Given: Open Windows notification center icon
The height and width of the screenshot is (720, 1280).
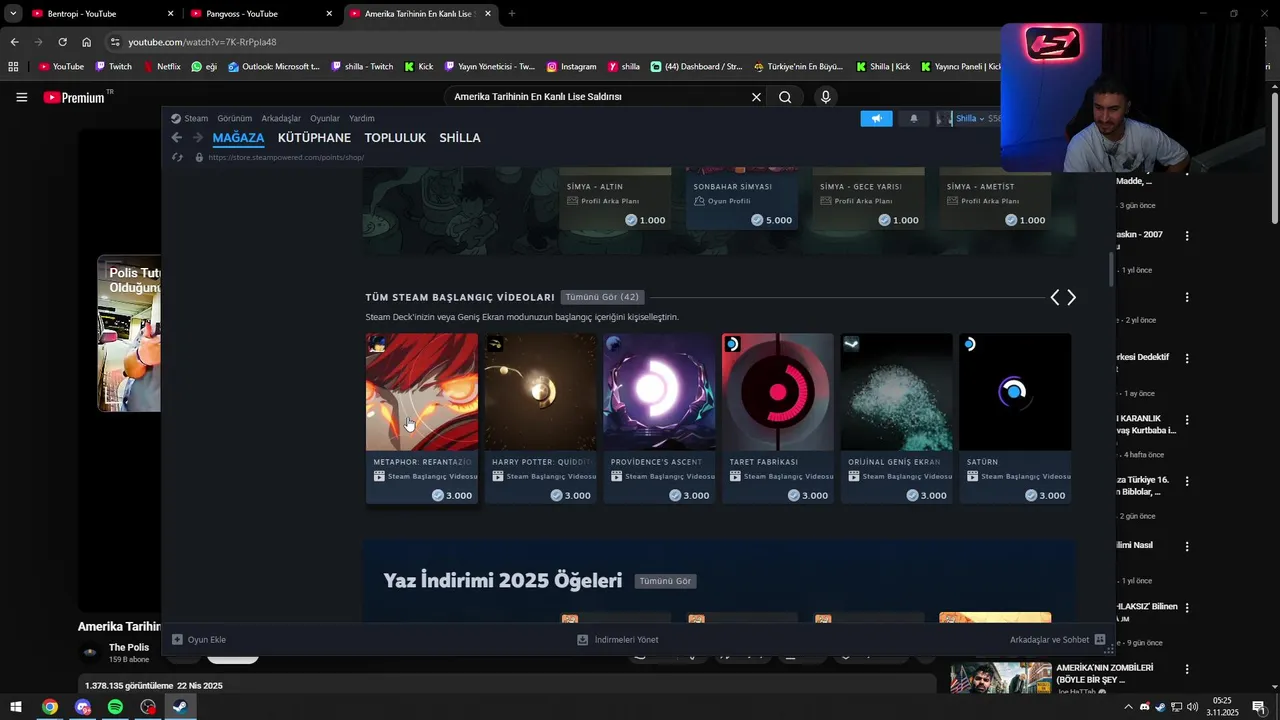Looking at the screenshot, I should pos(1259,707).
